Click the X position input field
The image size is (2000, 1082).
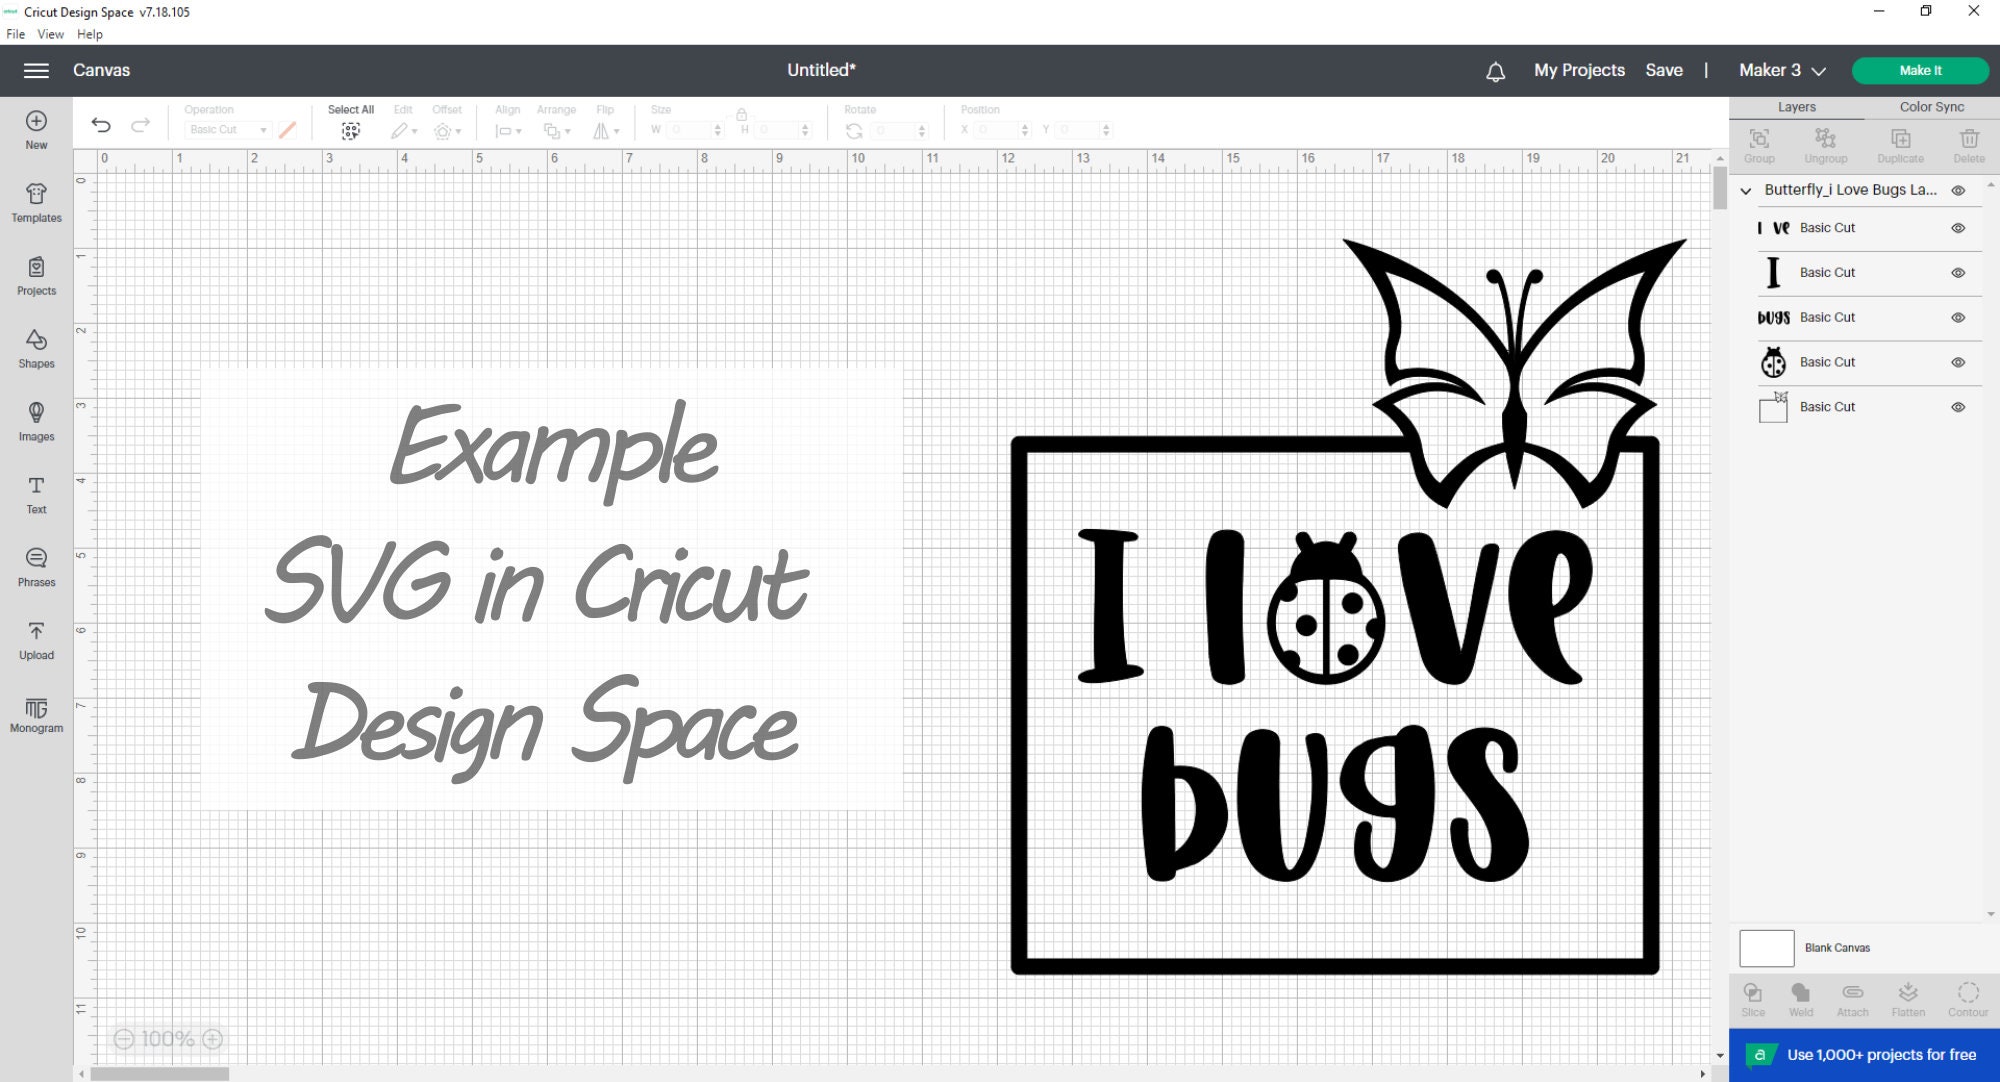coord(998,130)
